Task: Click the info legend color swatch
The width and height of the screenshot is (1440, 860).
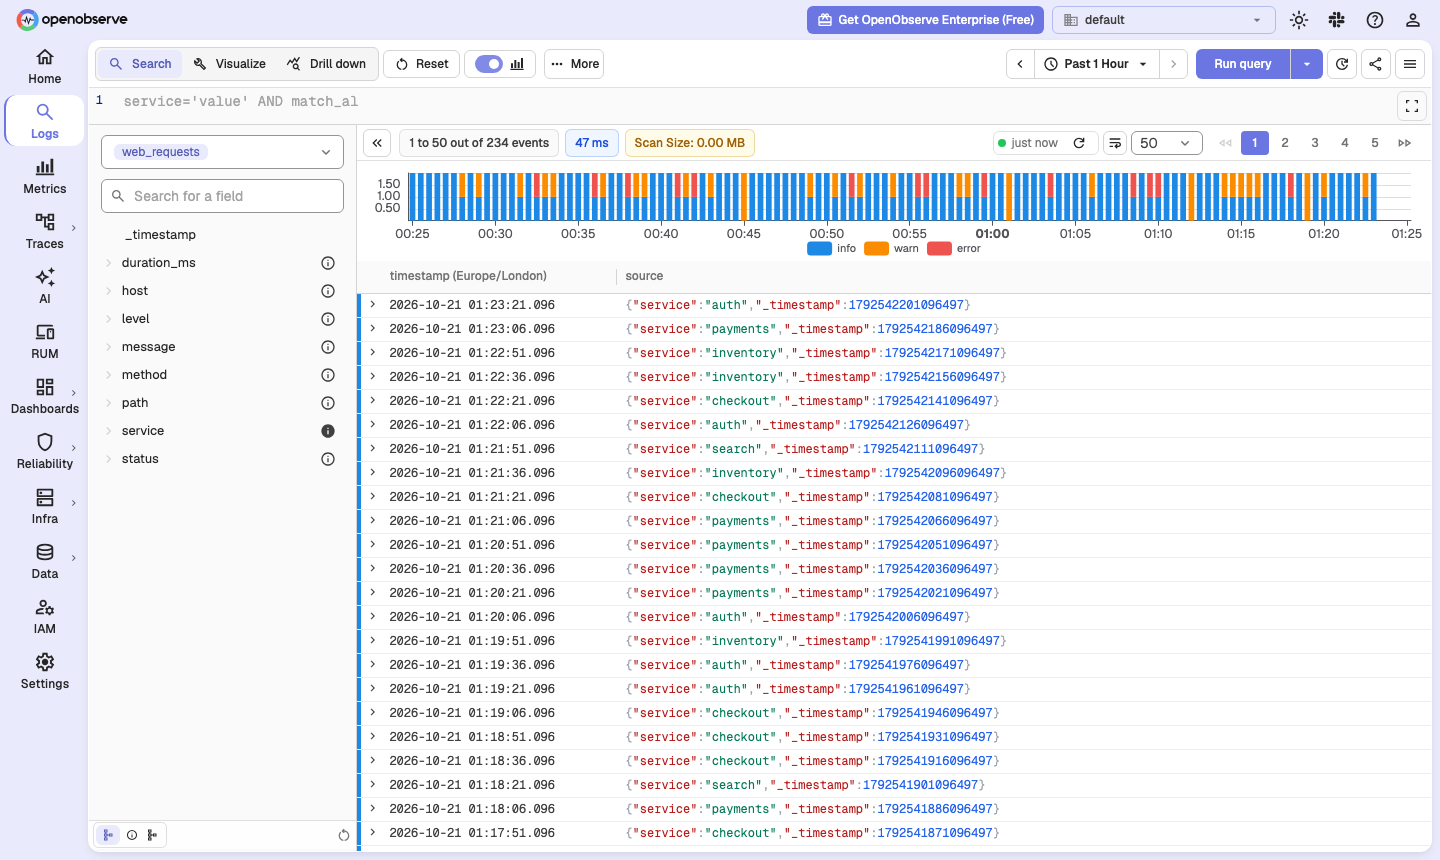Action: point(819,249)
